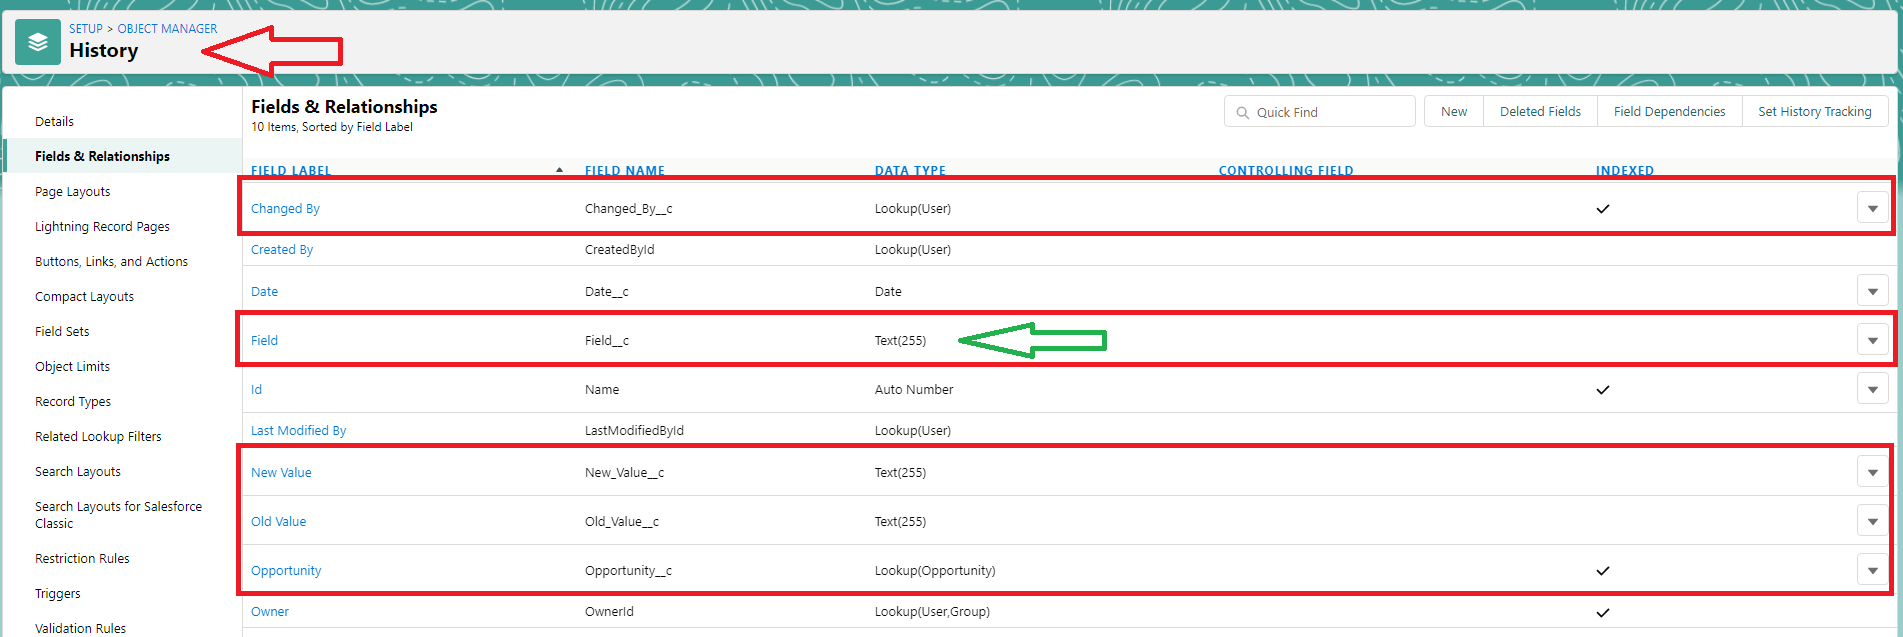Expand the New Value row action menu
Image resolution: width=1903 pixels, height=637 pixels.
click(x=1871, y=472)
